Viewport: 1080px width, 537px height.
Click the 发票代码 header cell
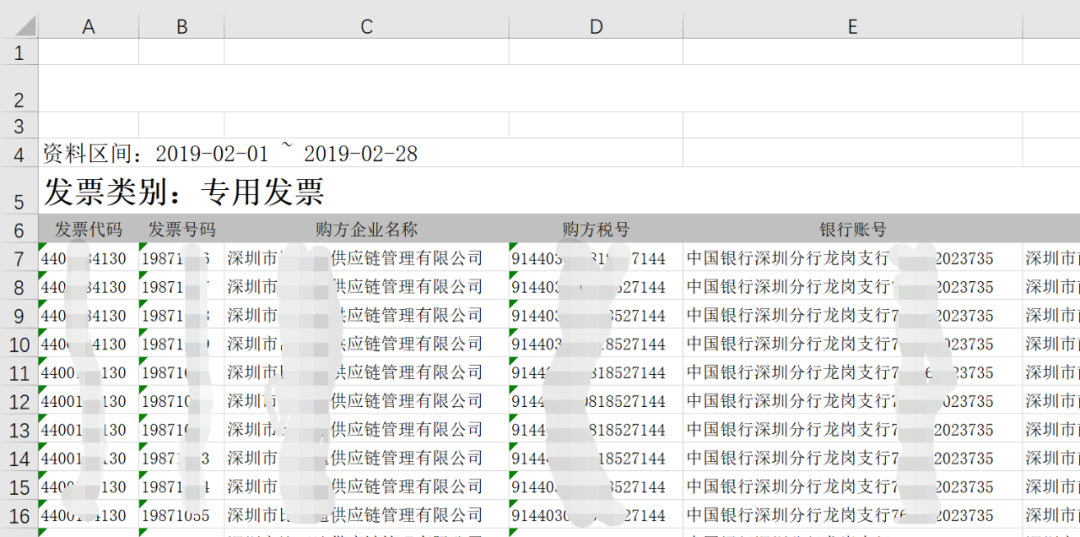[88, 229]
